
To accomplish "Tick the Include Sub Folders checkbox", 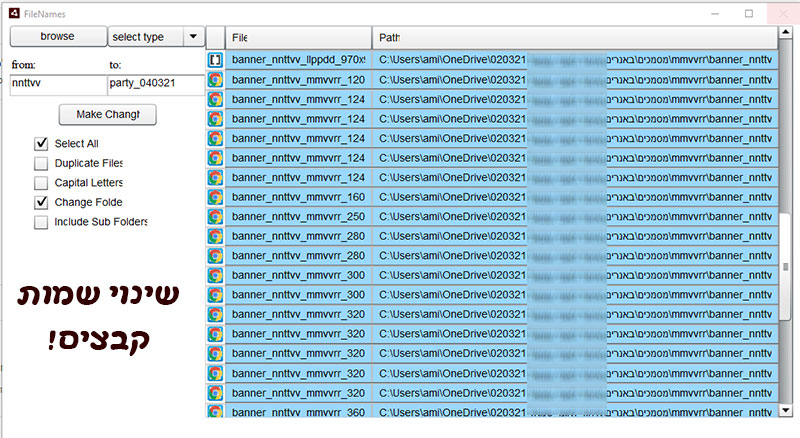I will point(41,222).
